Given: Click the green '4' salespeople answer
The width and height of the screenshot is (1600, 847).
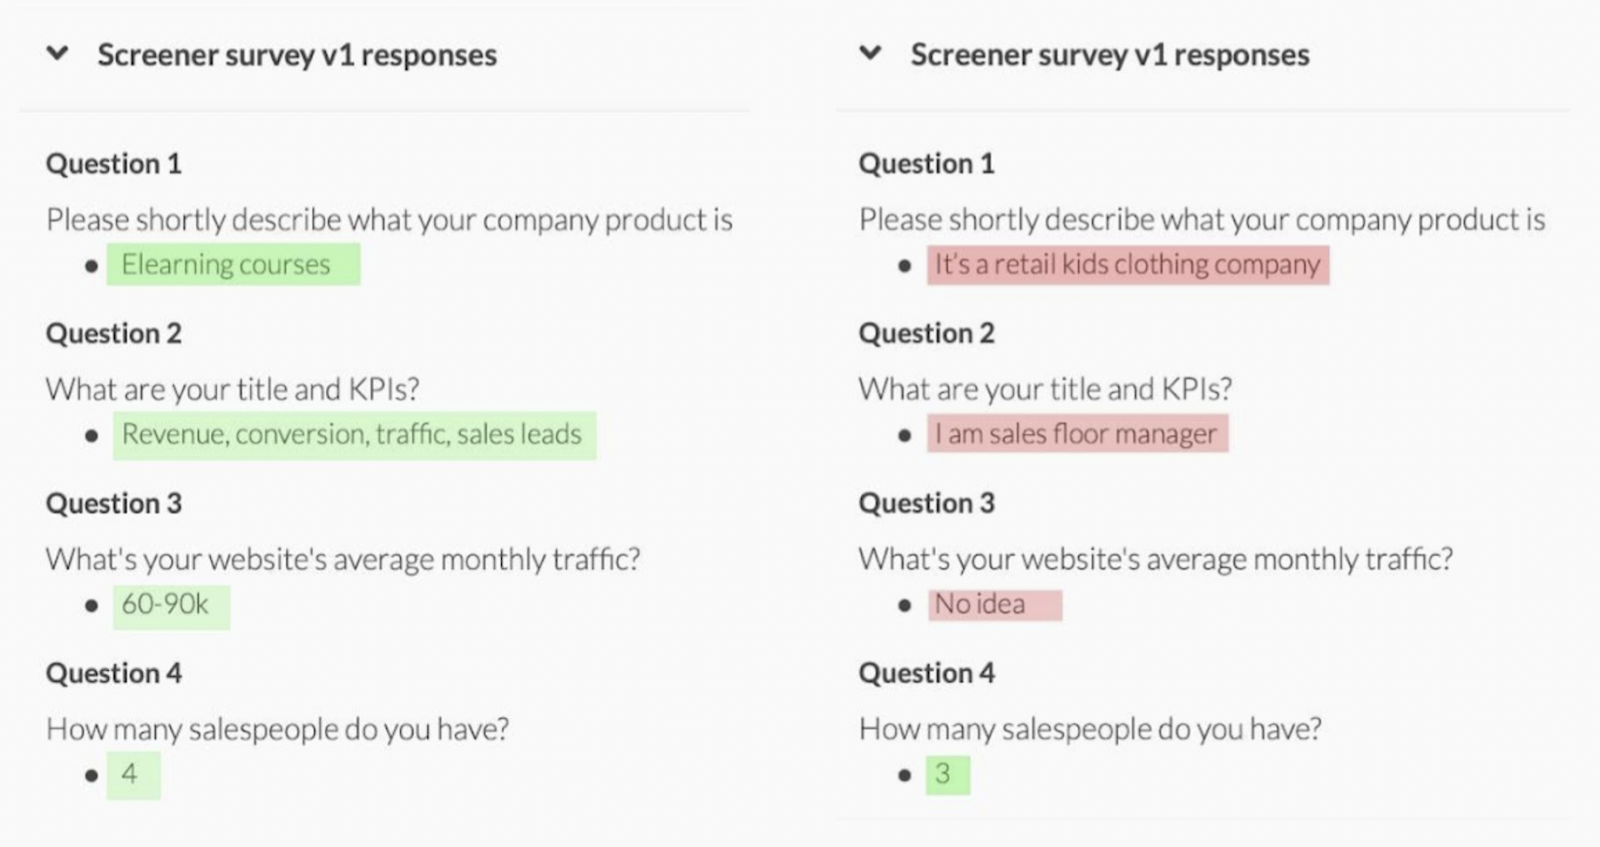Looking at the screenshot, I should [134, 775].
